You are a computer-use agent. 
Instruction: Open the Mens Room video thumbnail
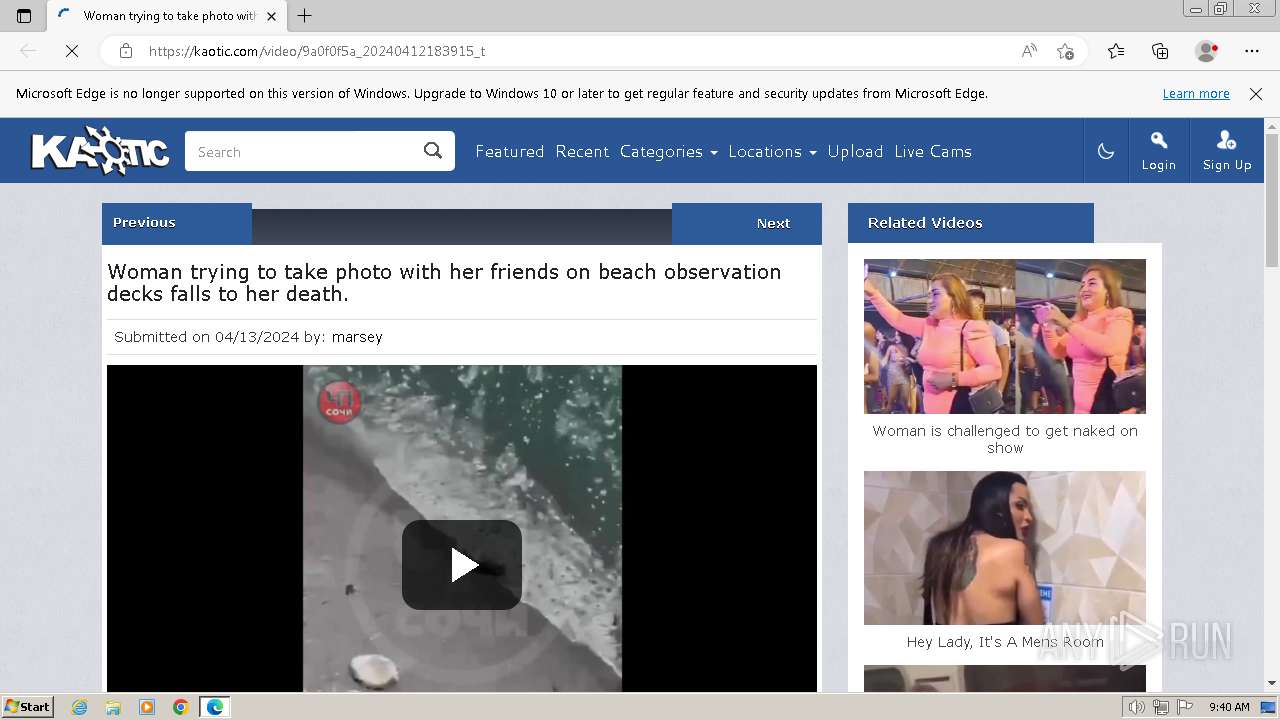(1005, 548)
